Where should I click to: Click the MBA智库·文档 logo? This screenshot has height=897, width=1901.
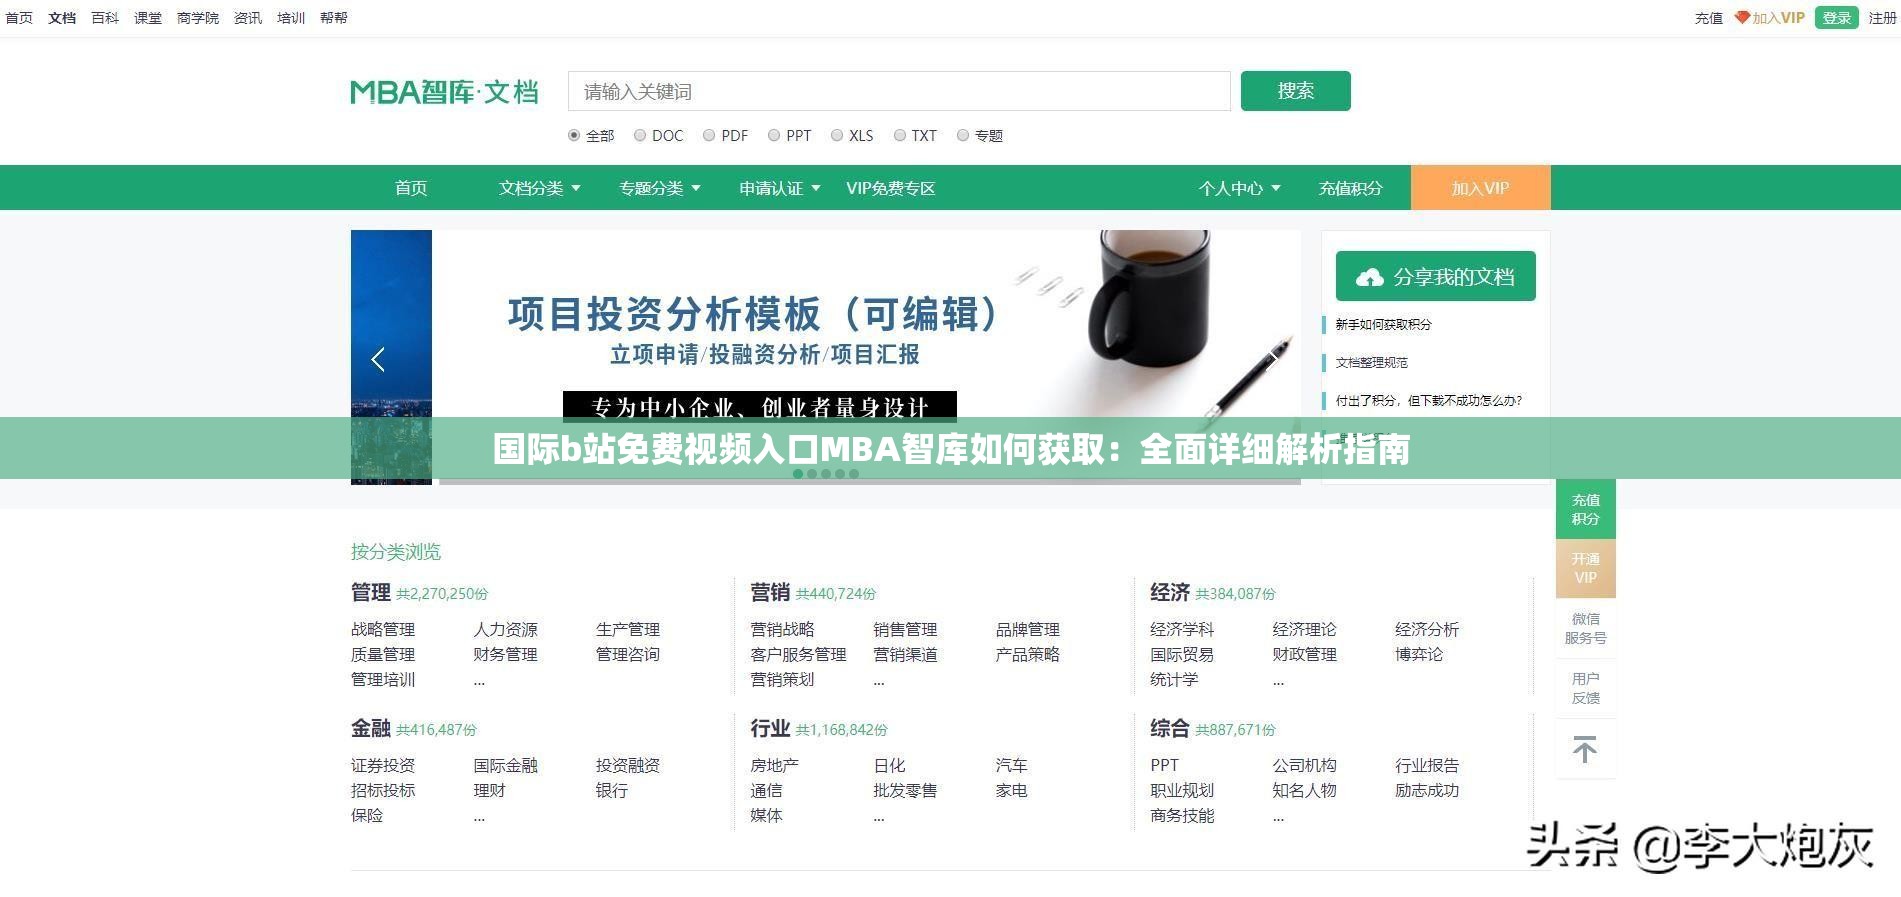(x=444, y=91)
